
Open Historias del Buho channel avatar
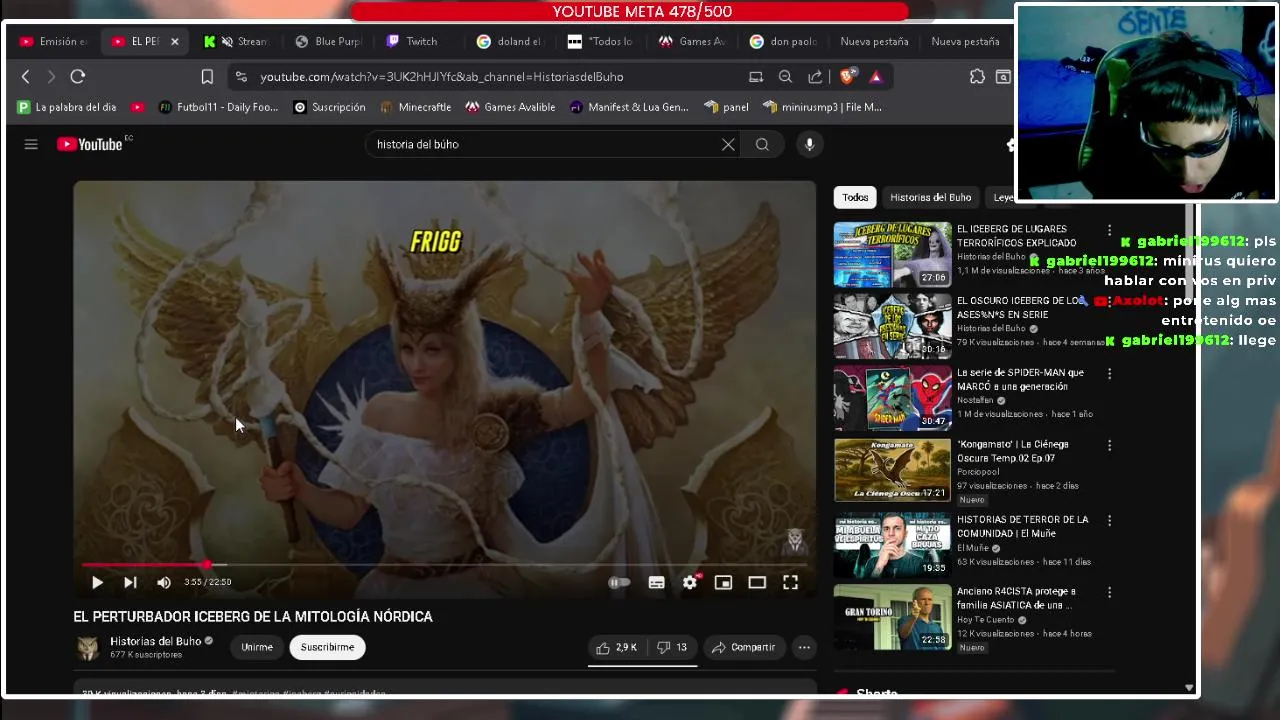coord(88,647)
